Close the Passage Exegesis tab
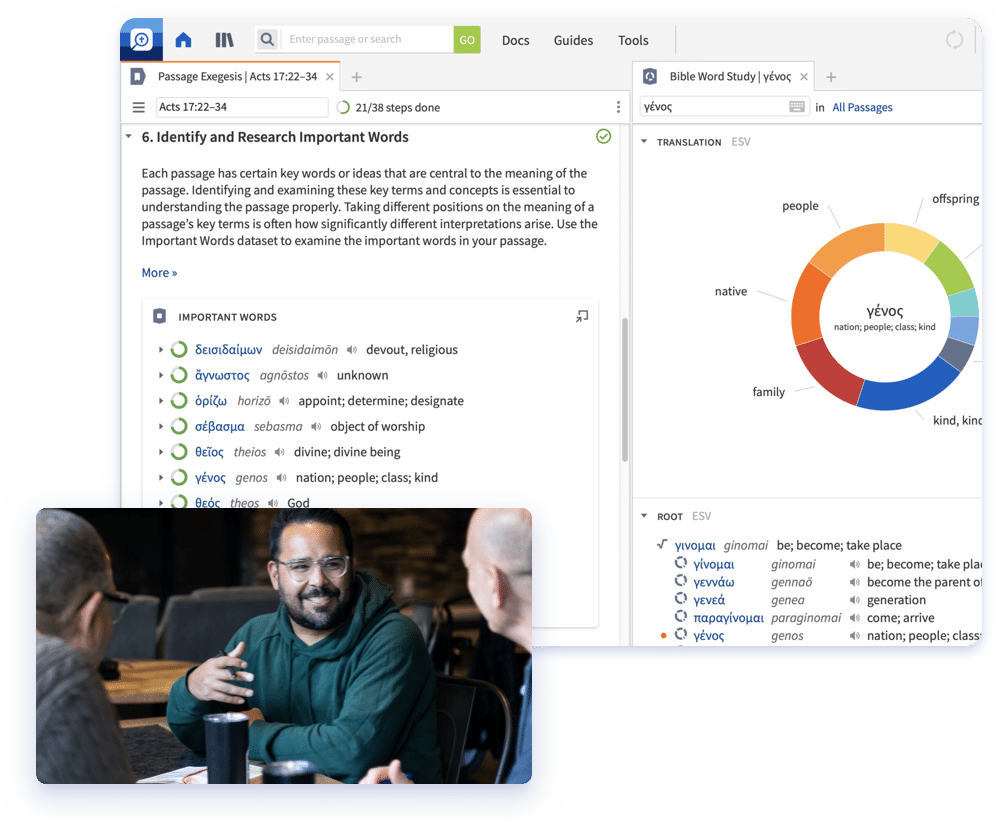 330,77
